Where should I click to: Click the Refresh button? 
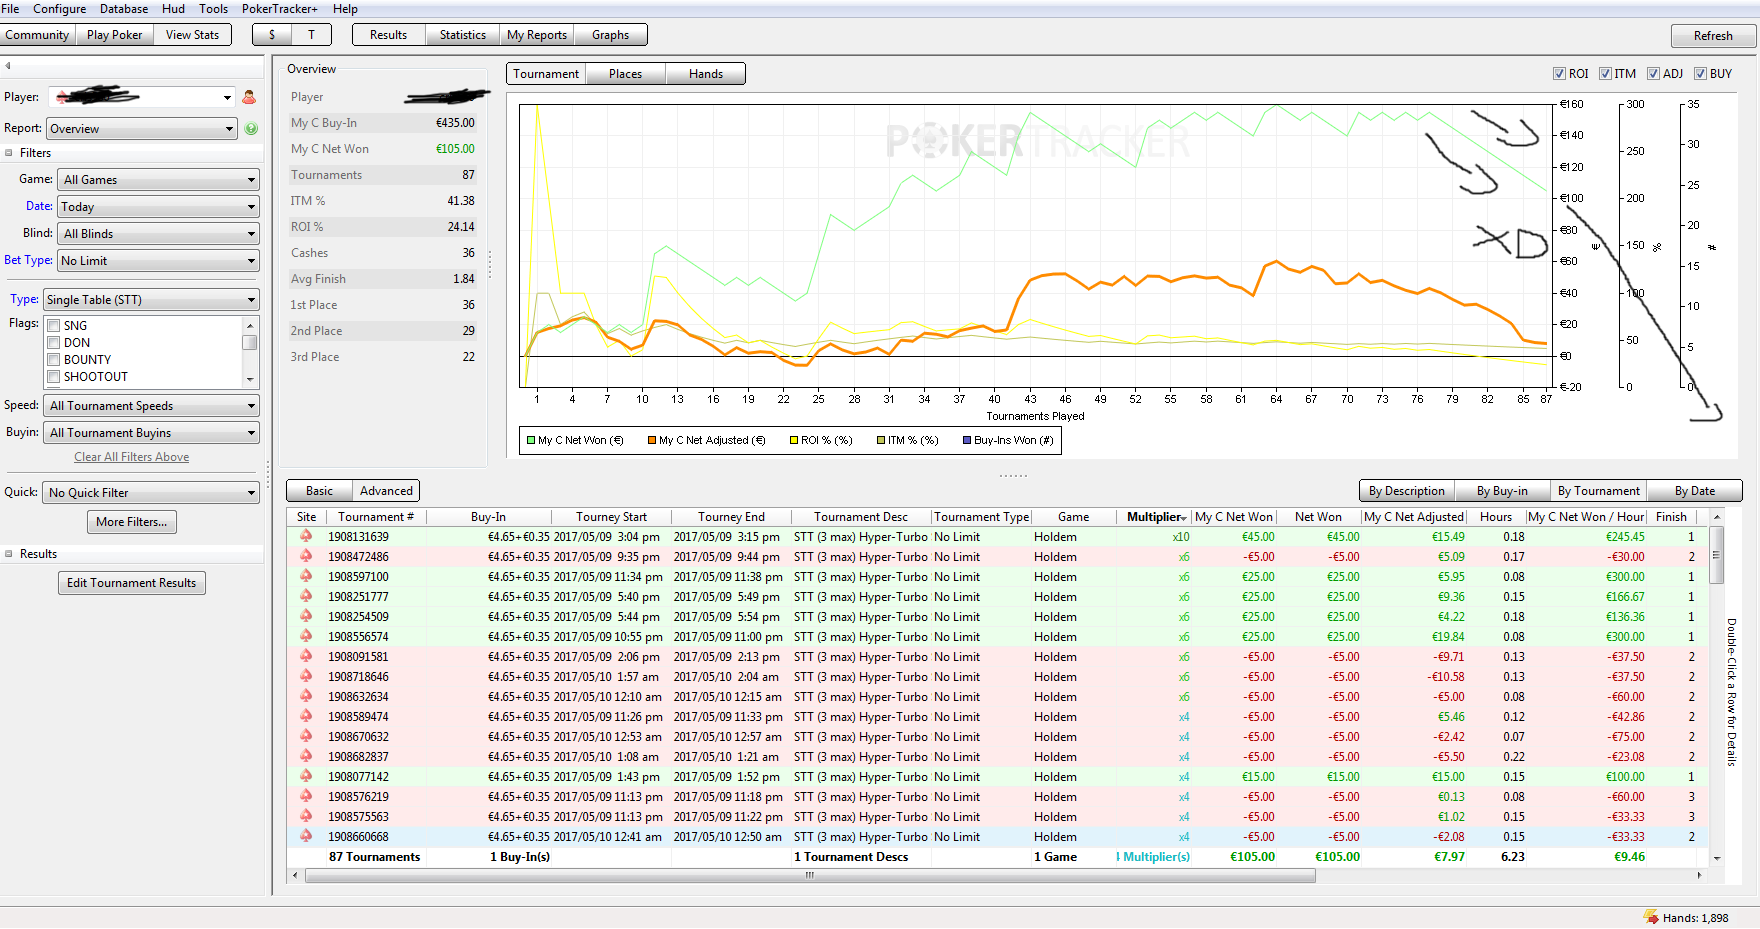(x=1713, y=36)
